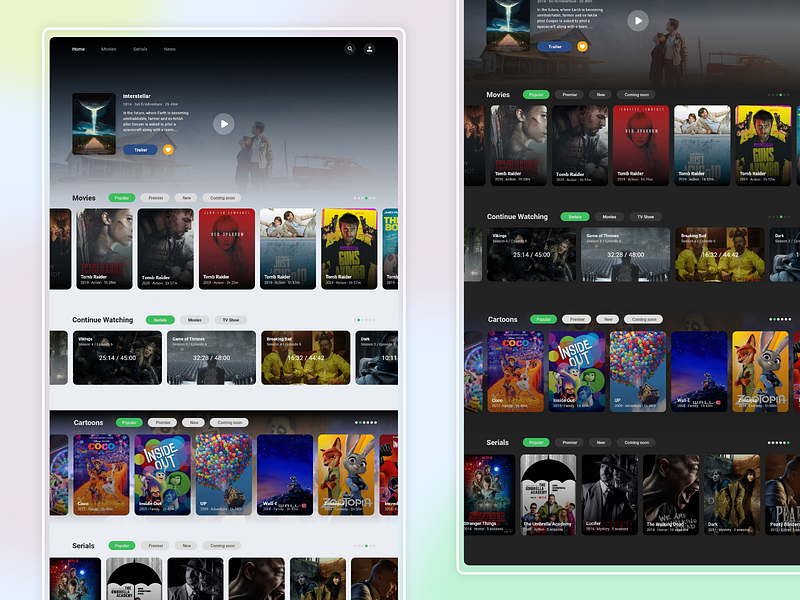Select Premier filter under Movies, dark theme
Screen dimensions: 800x600
570,94
